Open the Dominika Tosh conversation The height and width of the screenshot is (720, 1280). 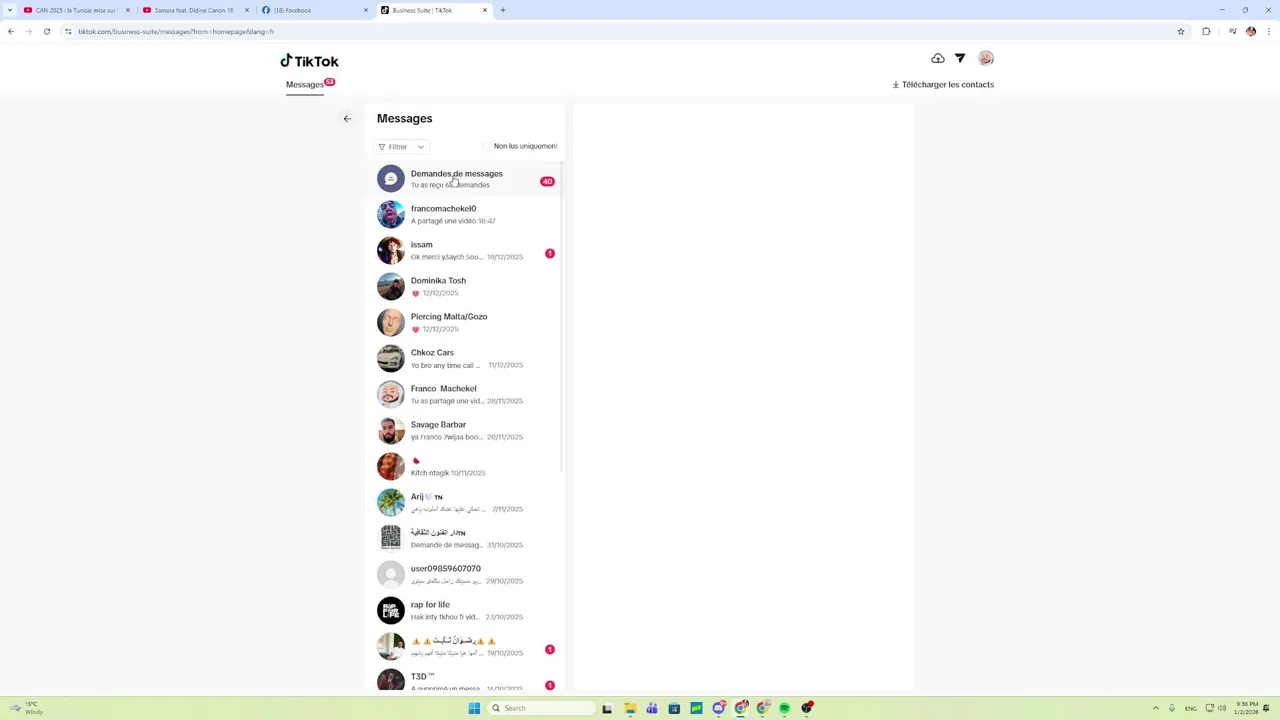pos(465,286)
